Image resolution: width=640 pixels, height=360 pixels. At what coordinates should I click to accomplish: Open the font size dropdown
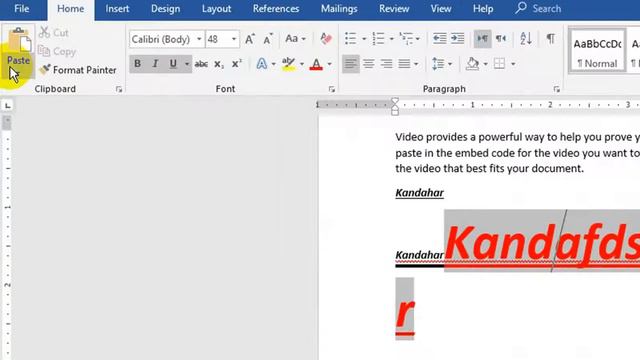(234, 39)
